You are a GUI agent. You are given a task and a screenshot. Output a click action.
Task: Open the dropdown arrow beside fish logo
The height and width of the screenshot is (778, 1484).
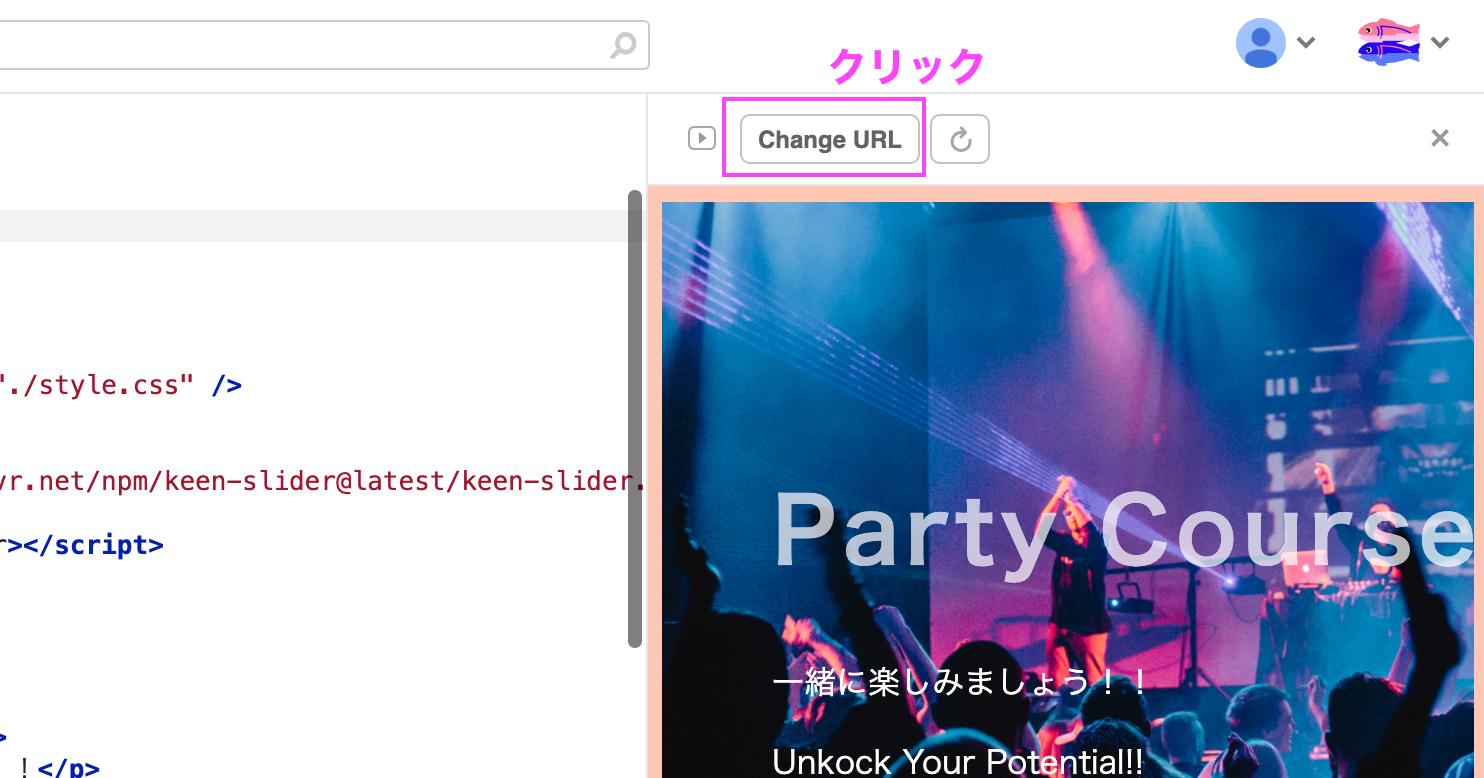1440,43
